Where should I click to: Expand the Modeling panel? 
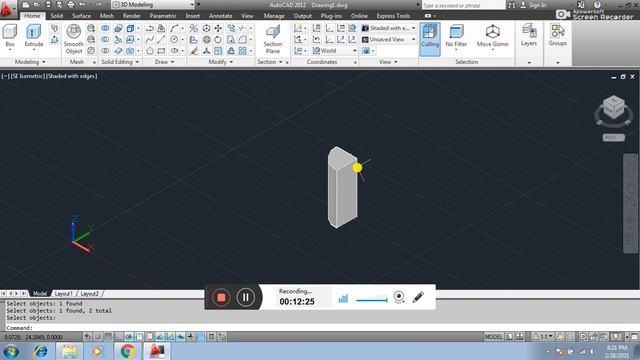coord(30,62)
